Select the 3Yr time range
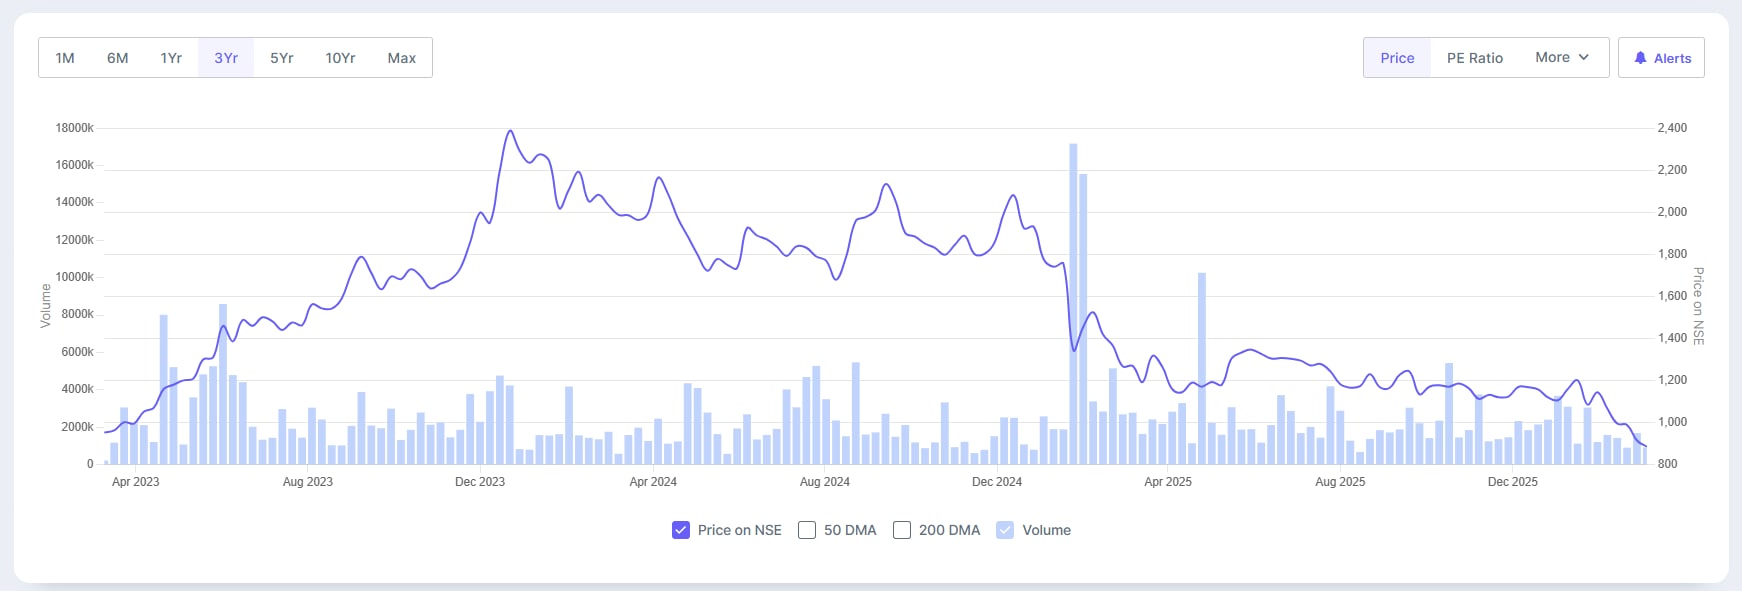Image resolution: width=1742 pixels, height=591 pixels. click(x=226, y=58)
